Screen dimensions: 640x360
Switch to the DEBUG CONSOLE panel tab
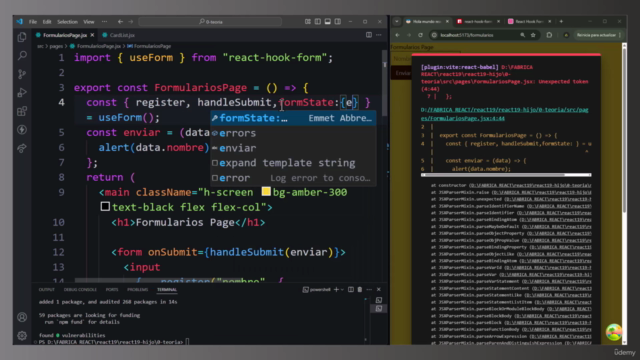(80, 289)
